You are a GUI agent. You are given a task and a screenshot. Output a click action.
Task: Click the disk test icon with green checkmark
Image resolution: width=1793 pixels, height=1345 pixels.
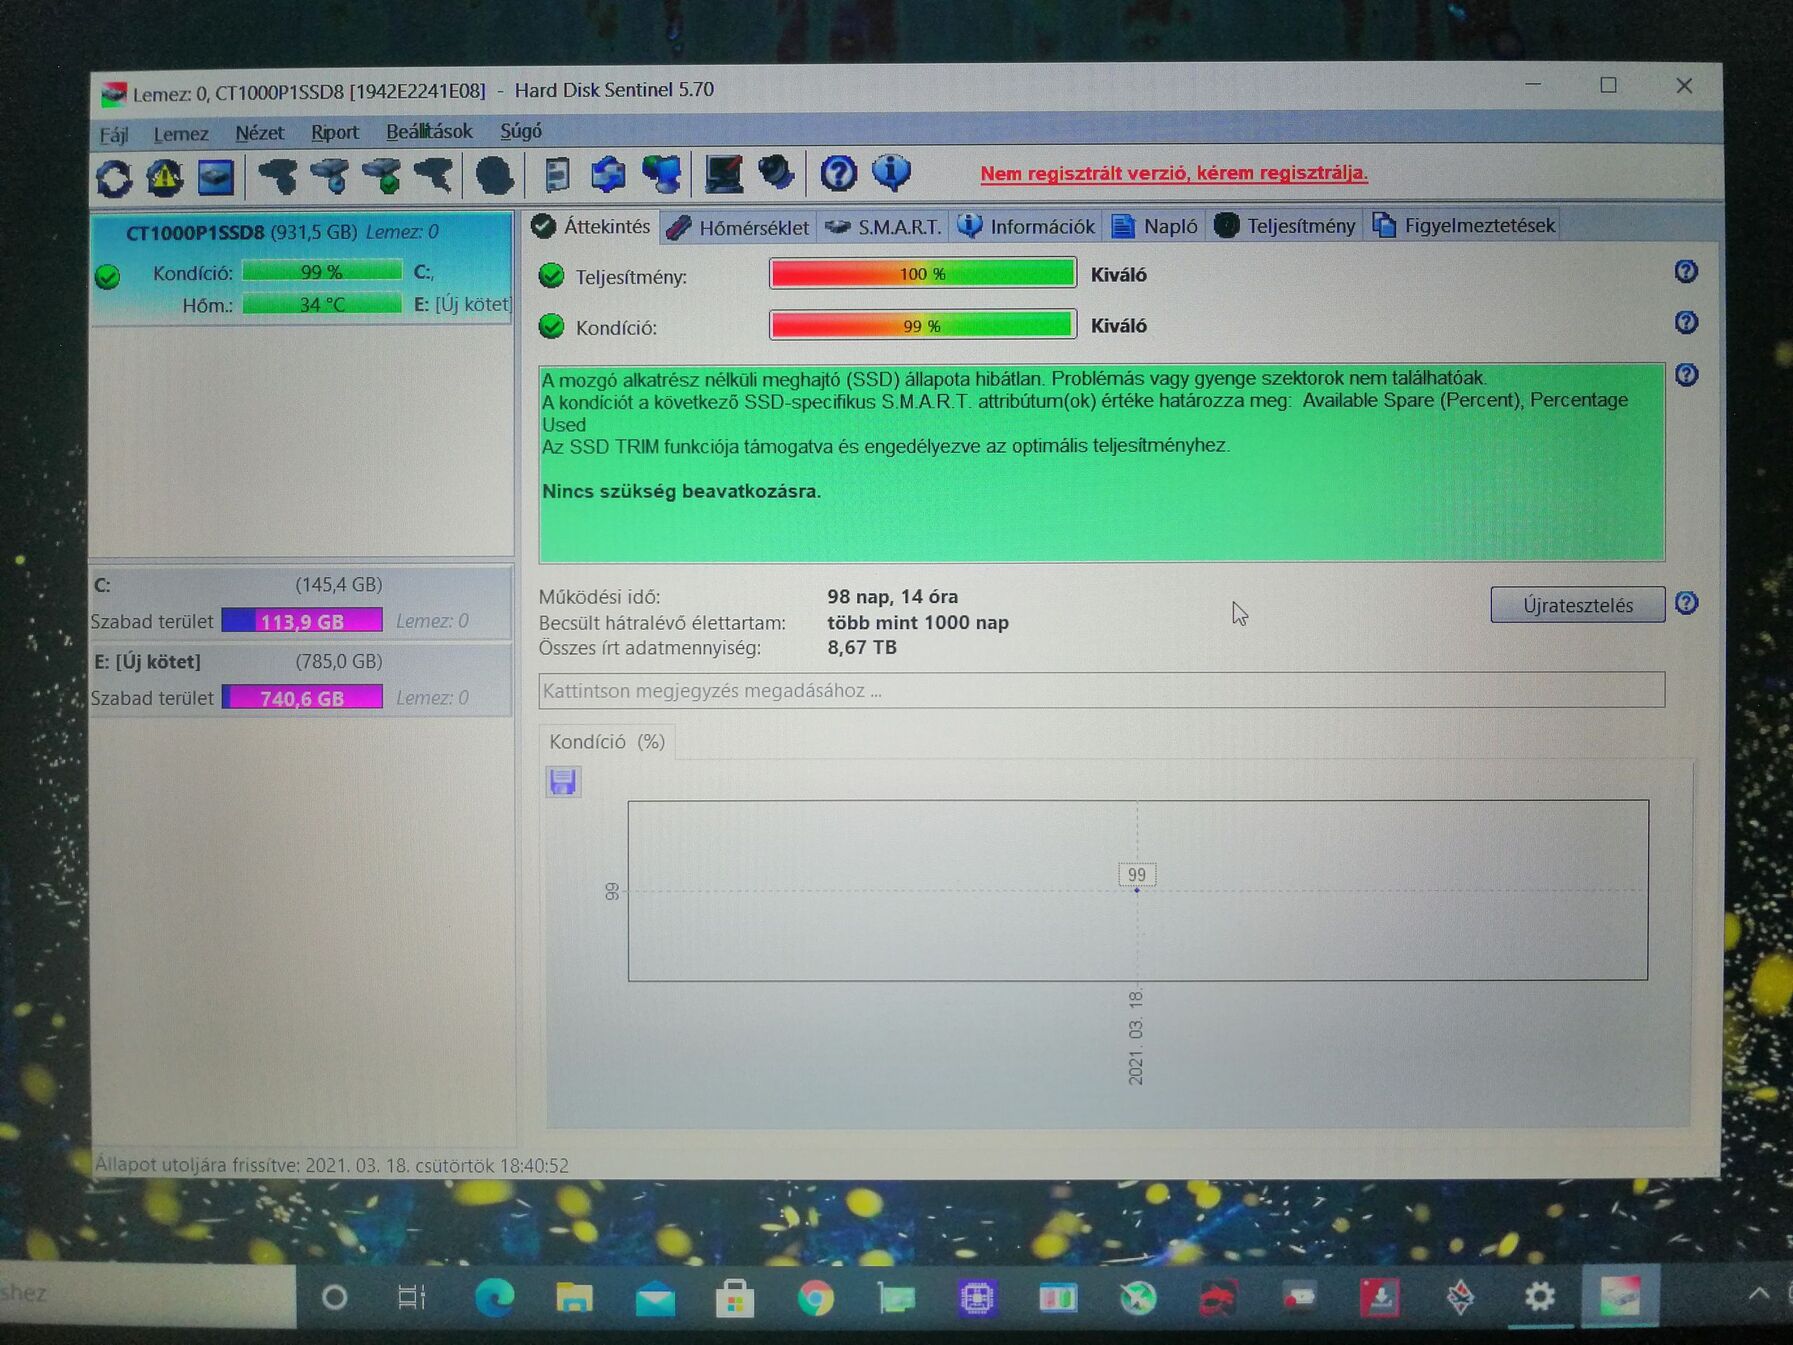(x=382, y=176)
